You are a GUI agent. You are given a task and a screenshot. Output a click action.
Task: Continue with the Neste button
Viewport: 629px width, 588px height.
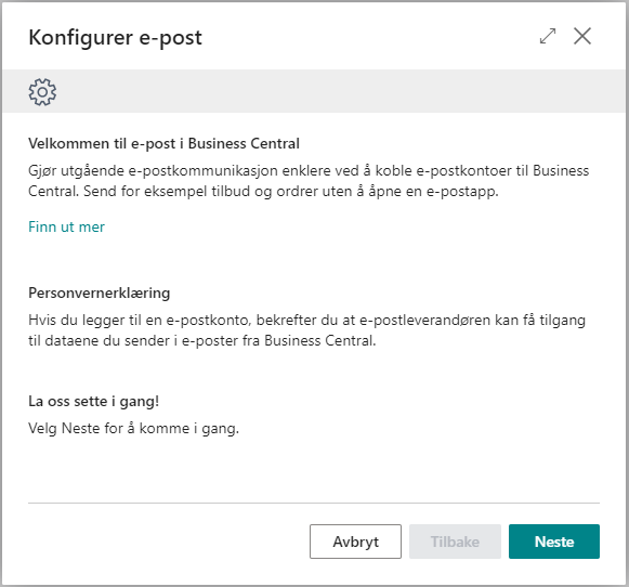554,541
